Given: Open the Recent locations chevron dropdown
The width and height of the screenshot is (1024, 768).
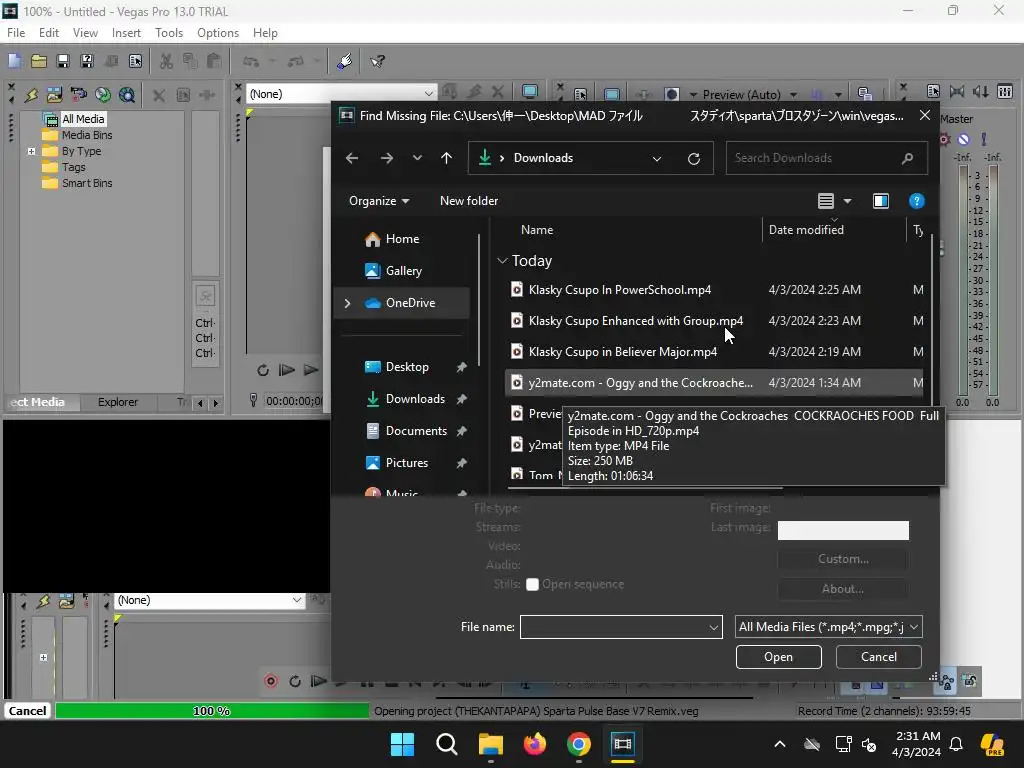Looking at the screenshot, I should 417,158.
